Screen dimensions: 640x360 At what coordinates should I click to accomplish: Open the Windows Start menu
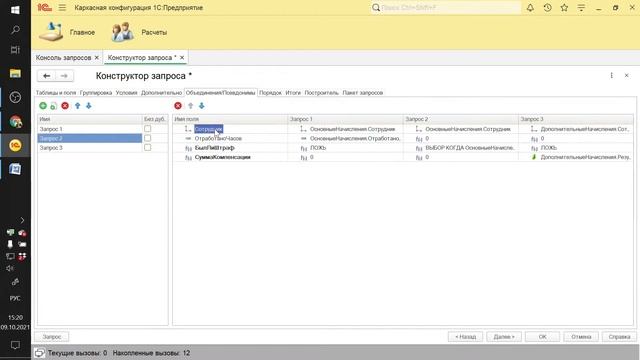point(15,10)
